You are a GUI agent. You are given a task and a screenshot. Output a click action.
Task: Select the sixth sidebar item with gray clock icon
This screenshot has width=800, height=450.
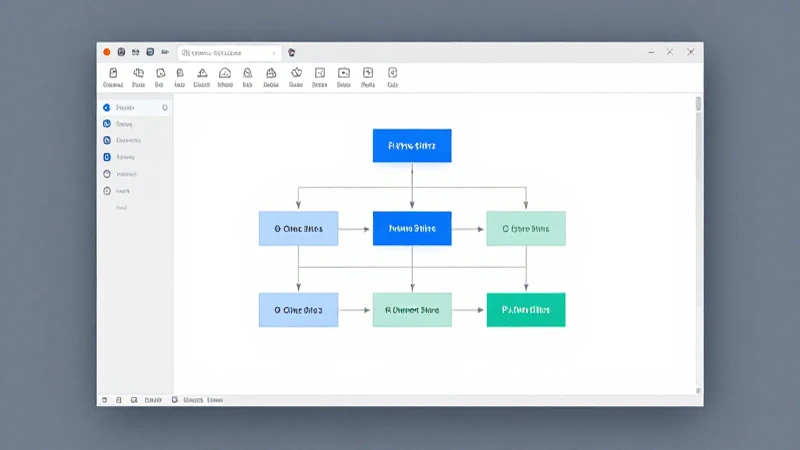[x=135, y=191]
